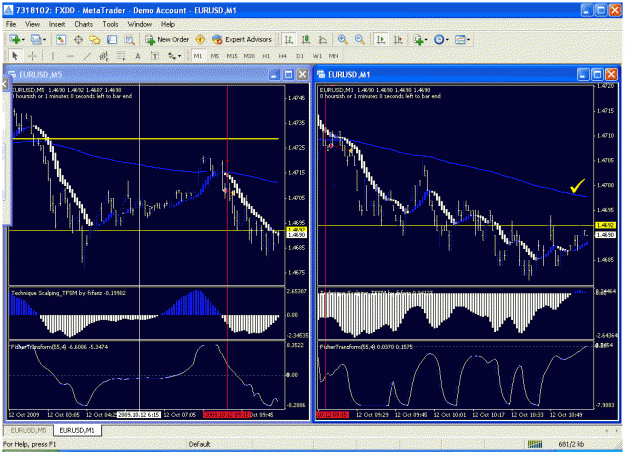The width and height of the screenshot is (625, 452).
Task: Expand the Arrows tool dropdown arrow
Action: point(179,56)
